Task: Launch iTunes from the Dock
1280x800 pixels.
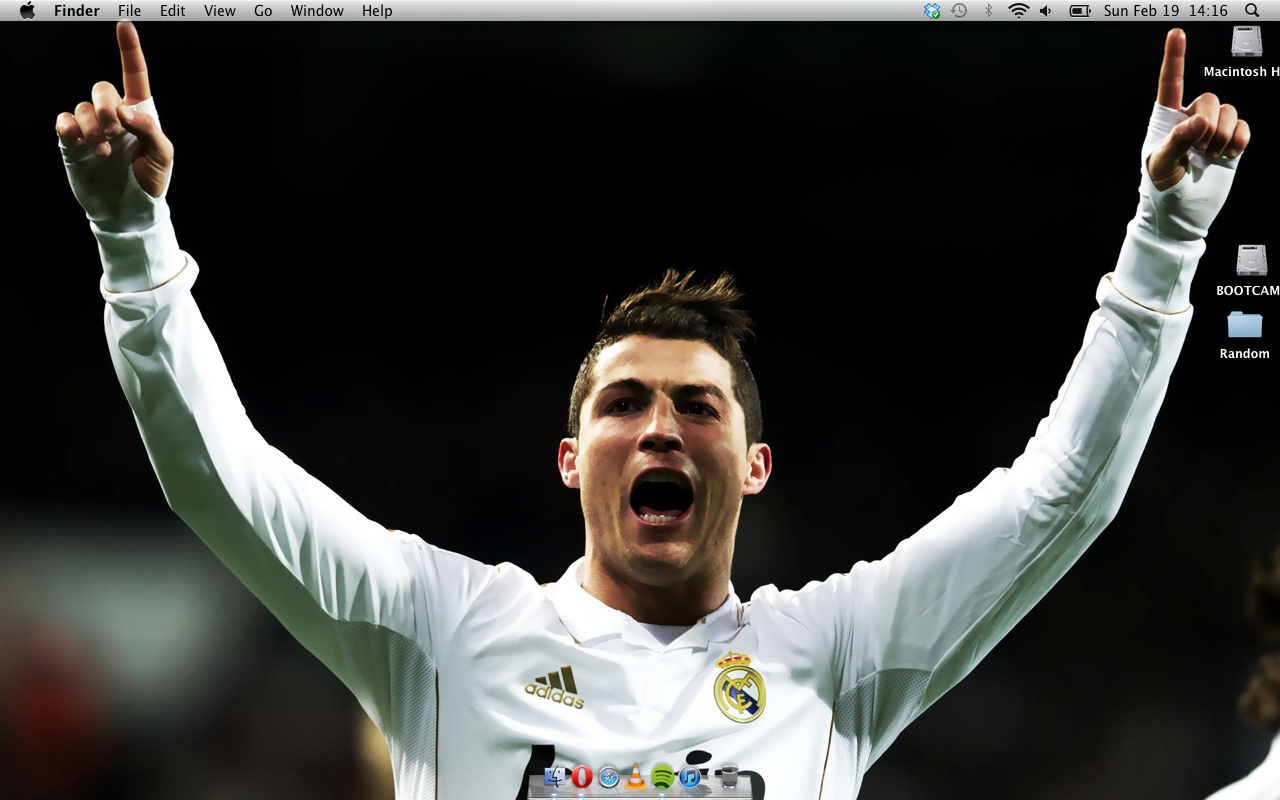Action: pos(690,777)
